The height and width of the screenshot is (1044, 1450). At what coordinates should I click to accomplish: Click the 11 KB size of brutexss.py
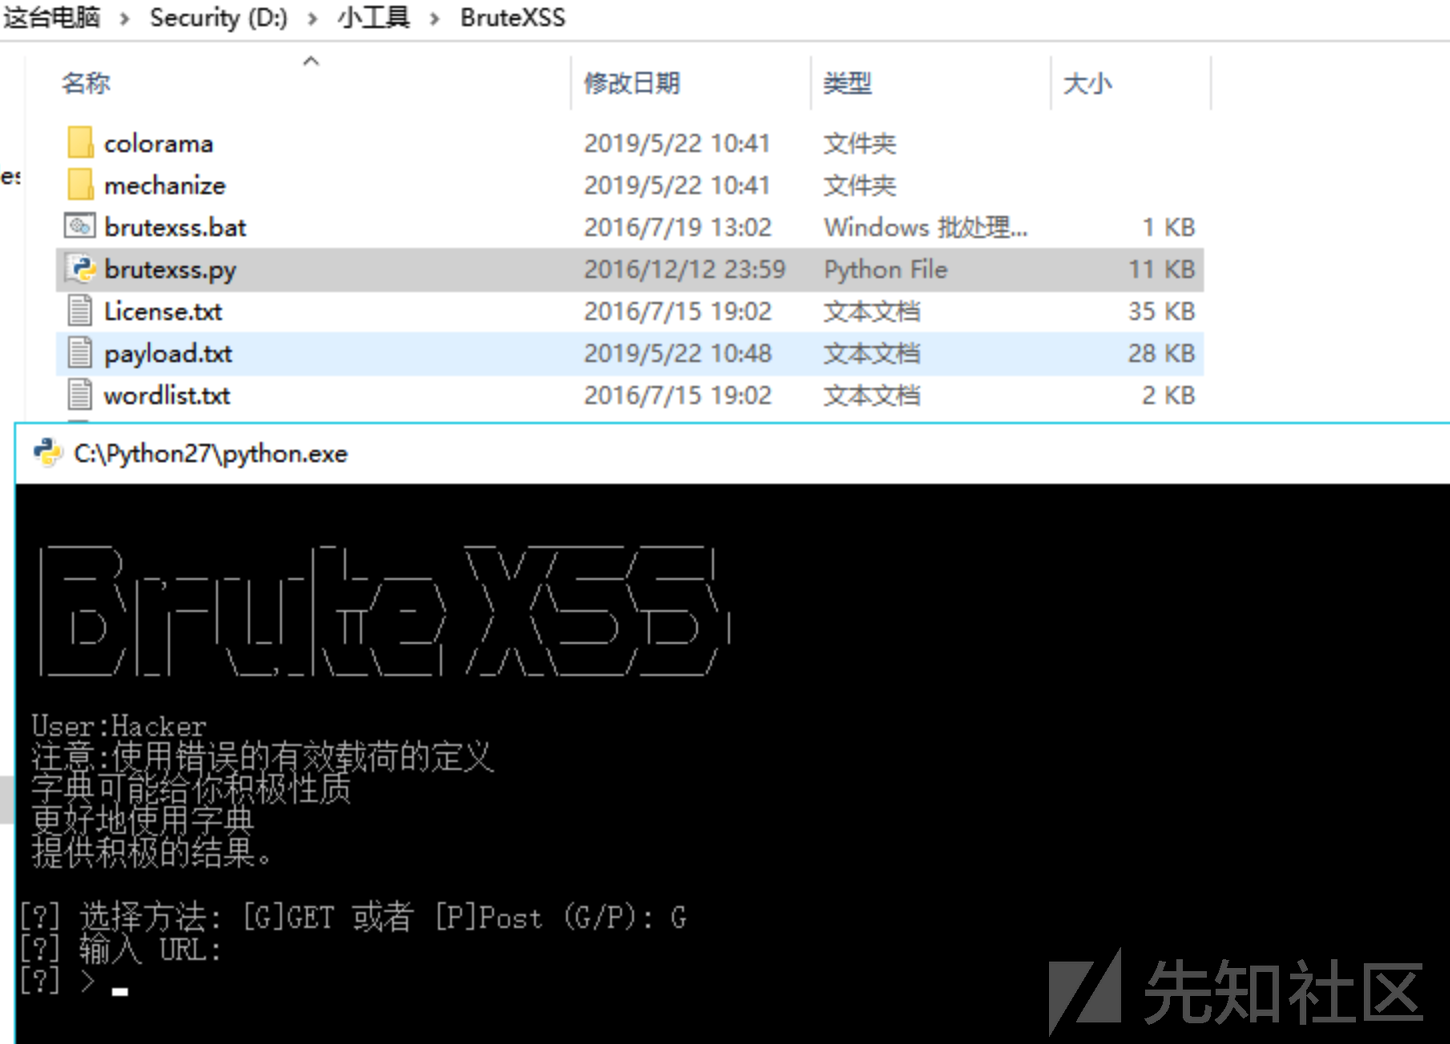tap(1162, 269)
